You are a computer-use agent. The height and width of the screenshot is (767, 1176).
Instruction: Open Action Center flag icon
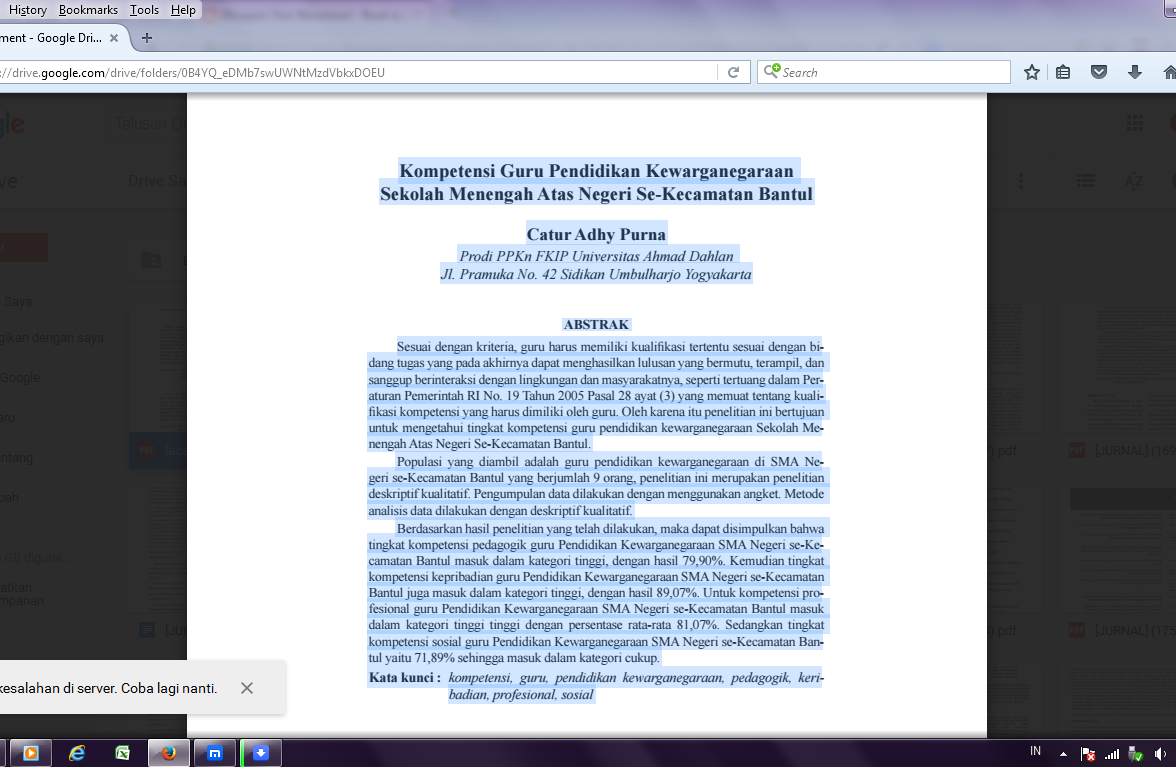pos(1088,754)
